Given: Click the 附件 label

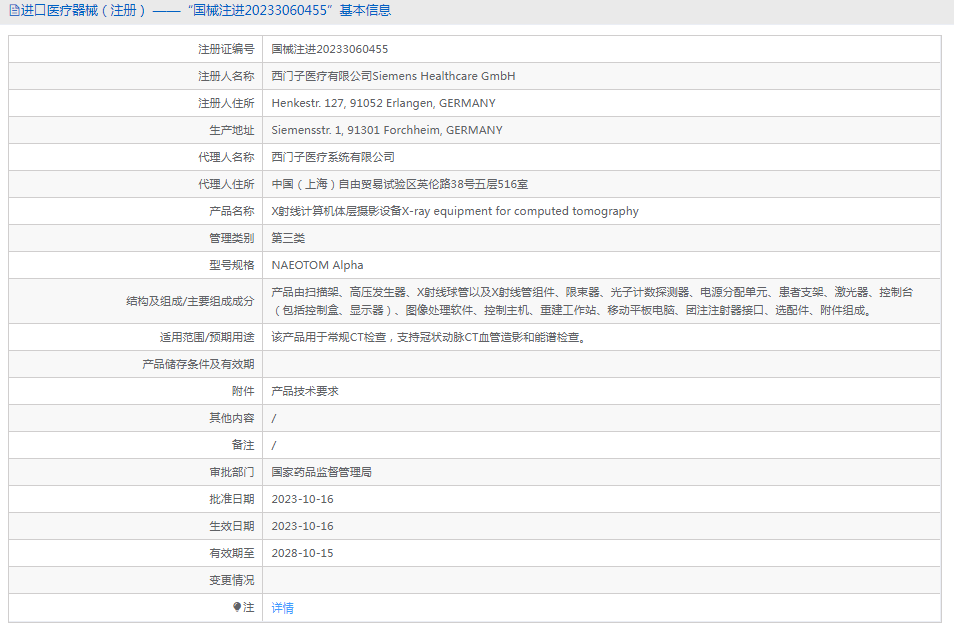Looking at the screenshot, I should point(243,391).
